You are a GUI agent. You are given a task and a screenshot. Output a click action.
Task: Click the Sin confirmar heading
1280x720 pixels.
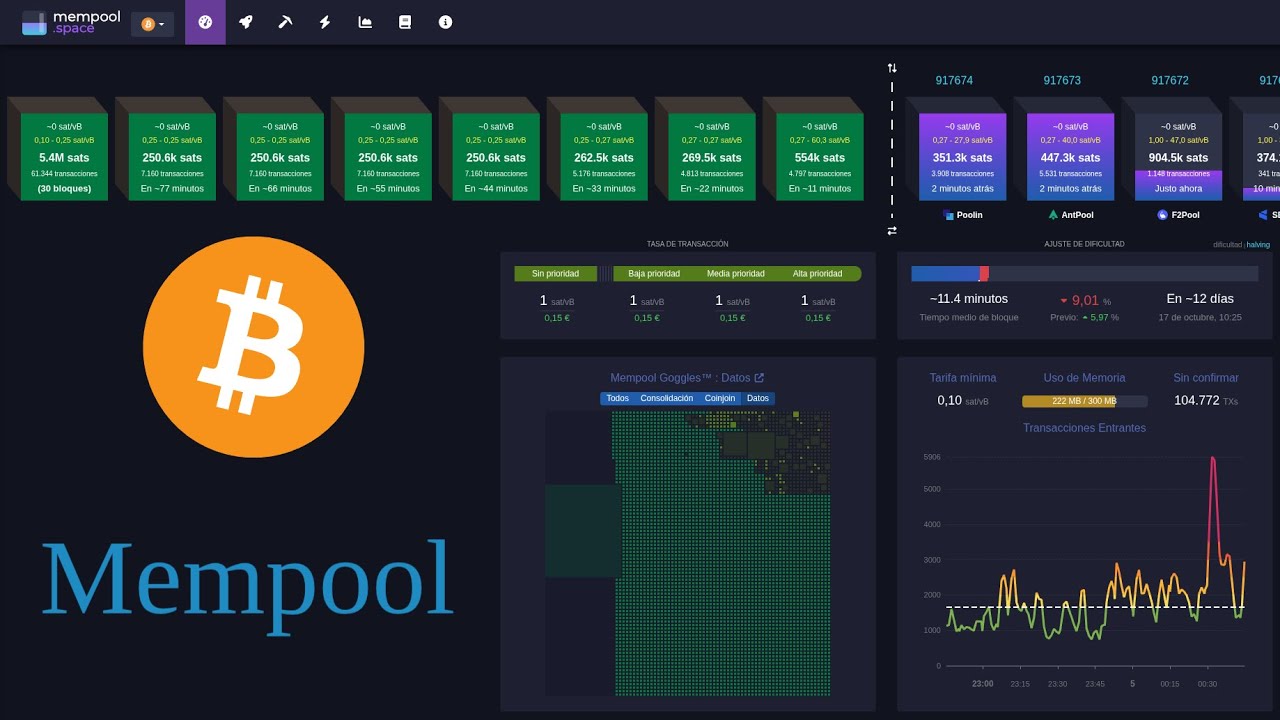point(1206,378)
